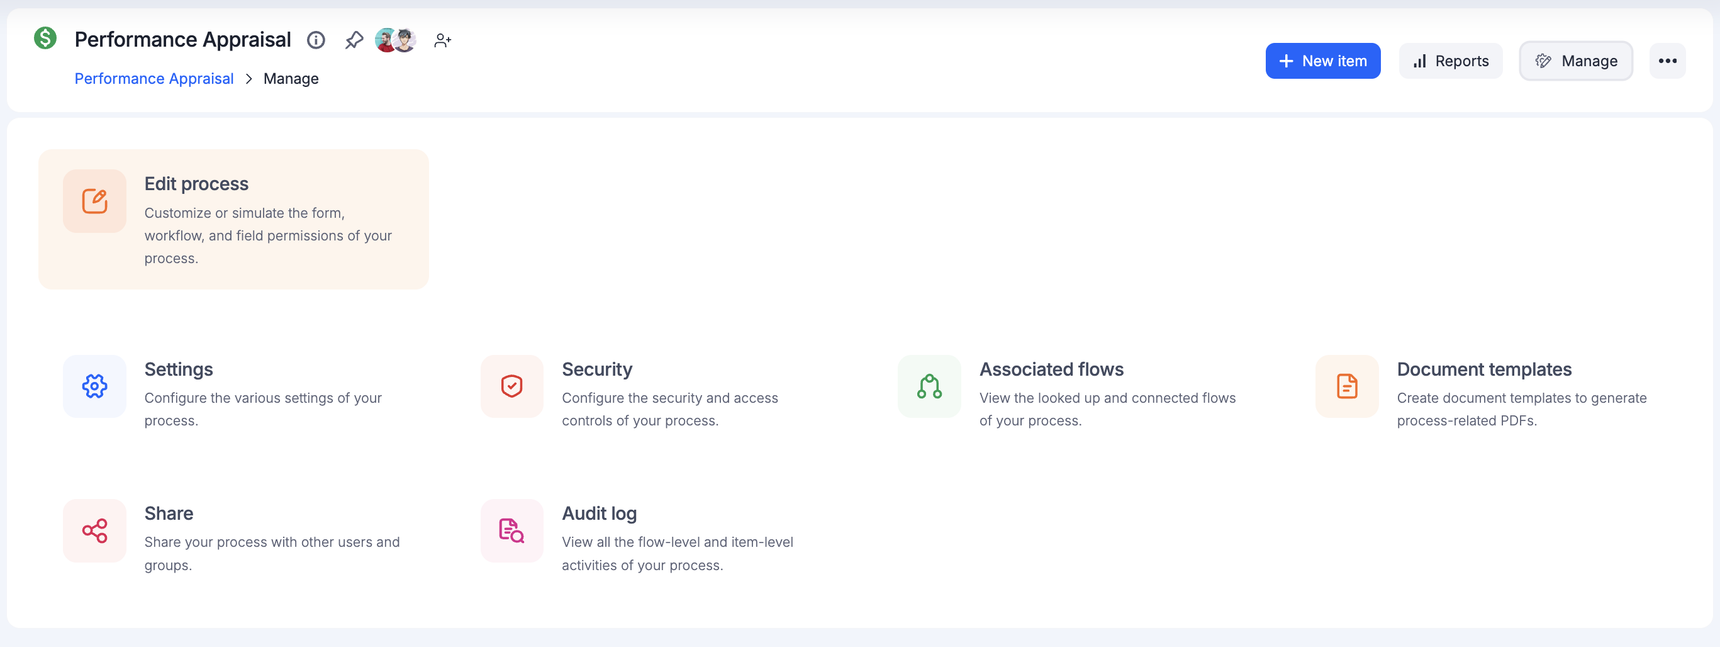1720x647 pixels.
Task: Click the Document templates file icon
Action: click(1347, 386)
